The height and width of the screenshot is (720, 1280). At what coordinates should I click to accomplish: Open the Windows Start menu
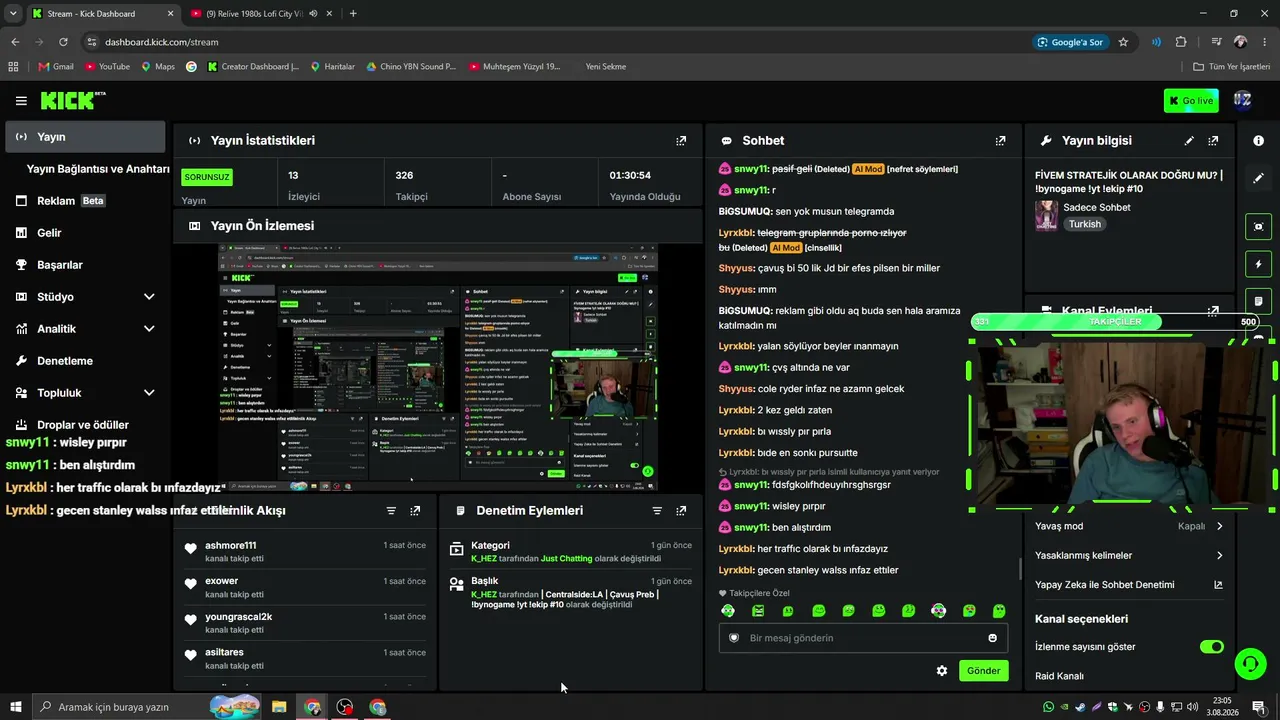(15, 707)
